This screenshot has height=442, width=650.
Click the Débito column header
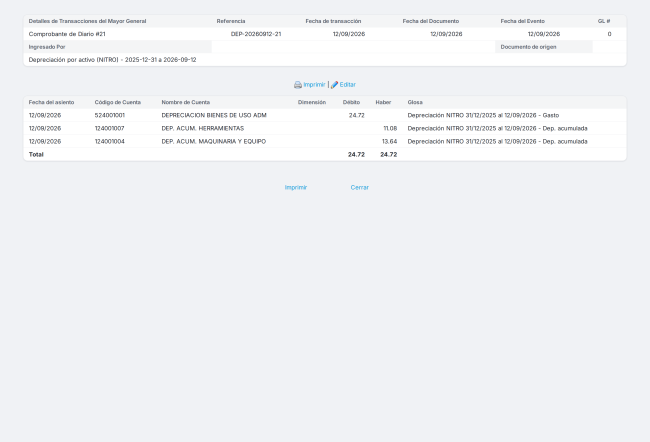(x=351, y=102)
